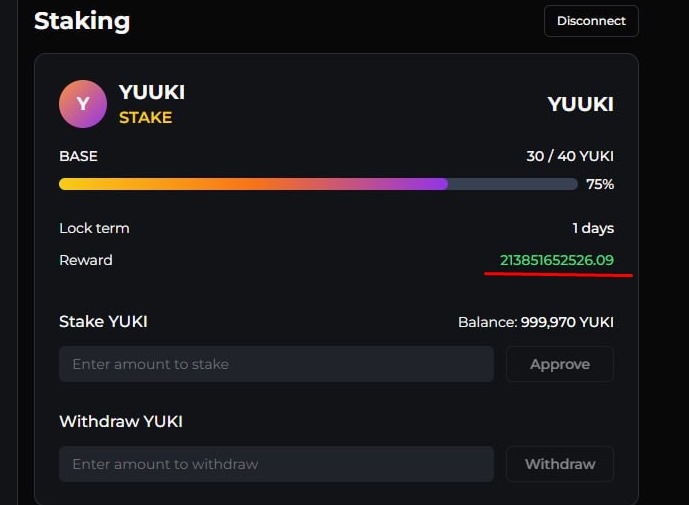This screenshot has width=689, height=505.
Task: Focus the 'Enter amount to stake' field
Action: click(276, 364)
